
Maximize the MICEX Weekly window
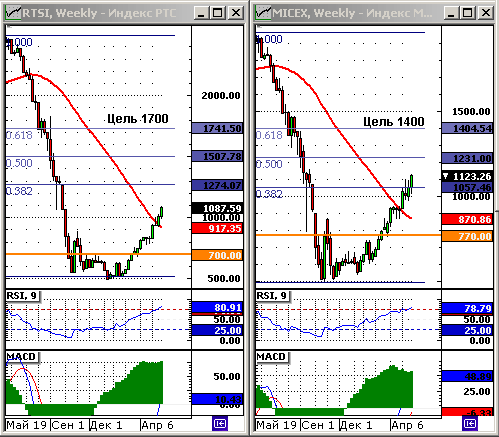coord(468,13)
